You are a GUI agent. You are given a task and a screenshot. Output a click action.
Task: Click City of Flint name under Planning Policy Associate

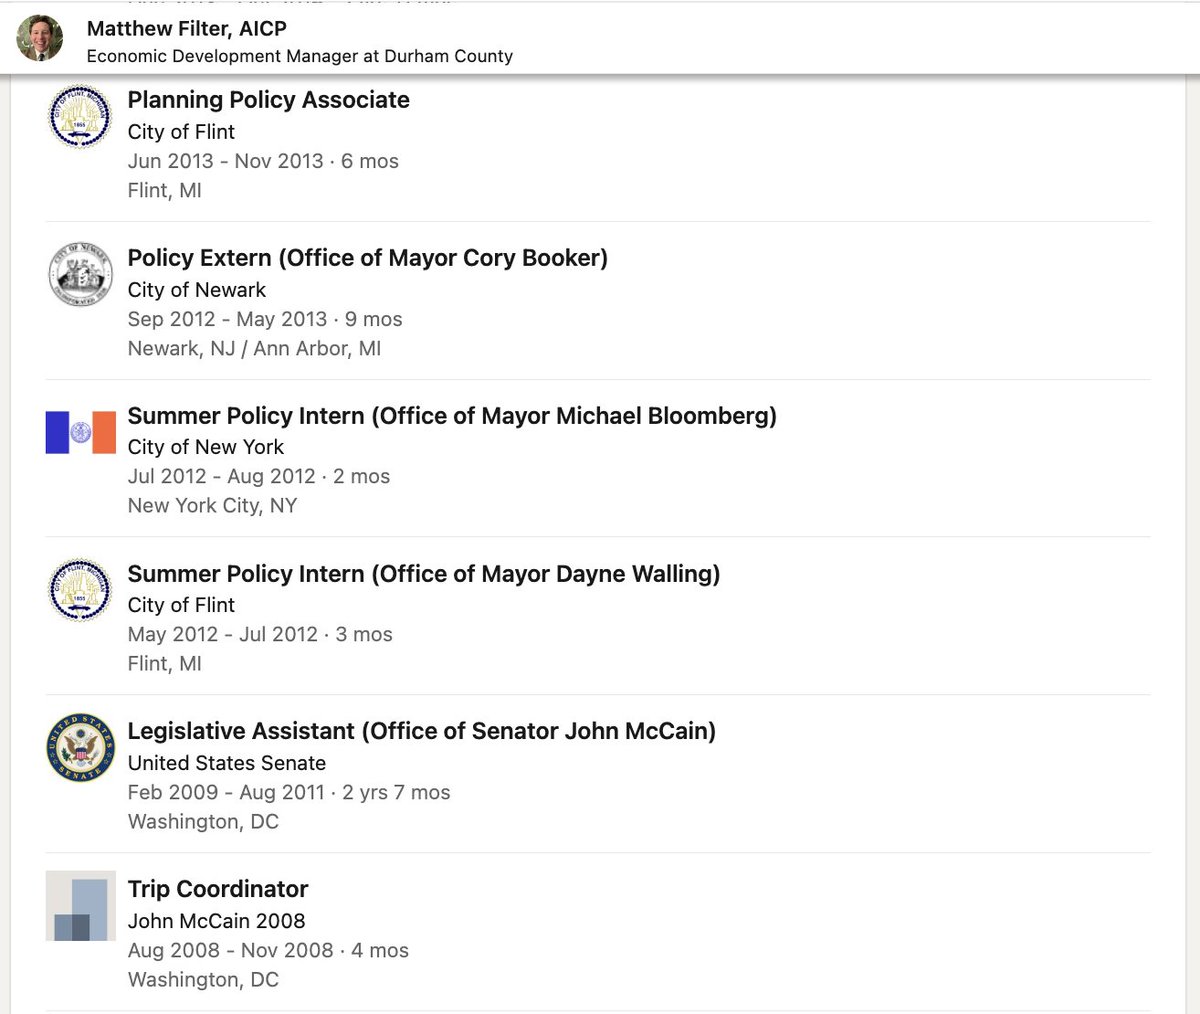click(x=181, y=132)
